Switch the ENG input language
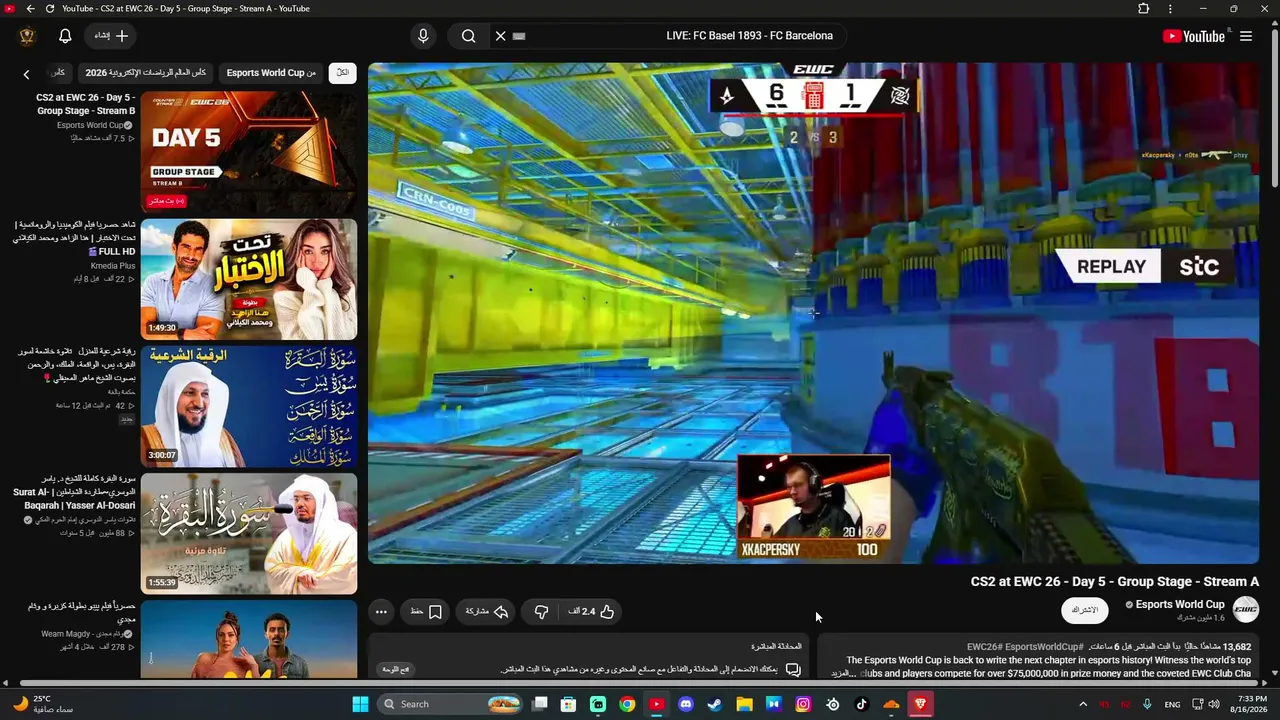Image resolution: width=1280 pixels, height=720 pixels. pyautogui.click(x=1172, y=704)
